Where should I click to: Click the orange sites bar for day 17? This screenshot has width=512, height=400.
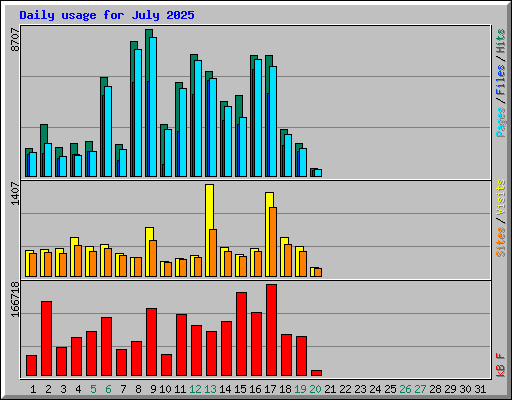[x=273, y=242]
